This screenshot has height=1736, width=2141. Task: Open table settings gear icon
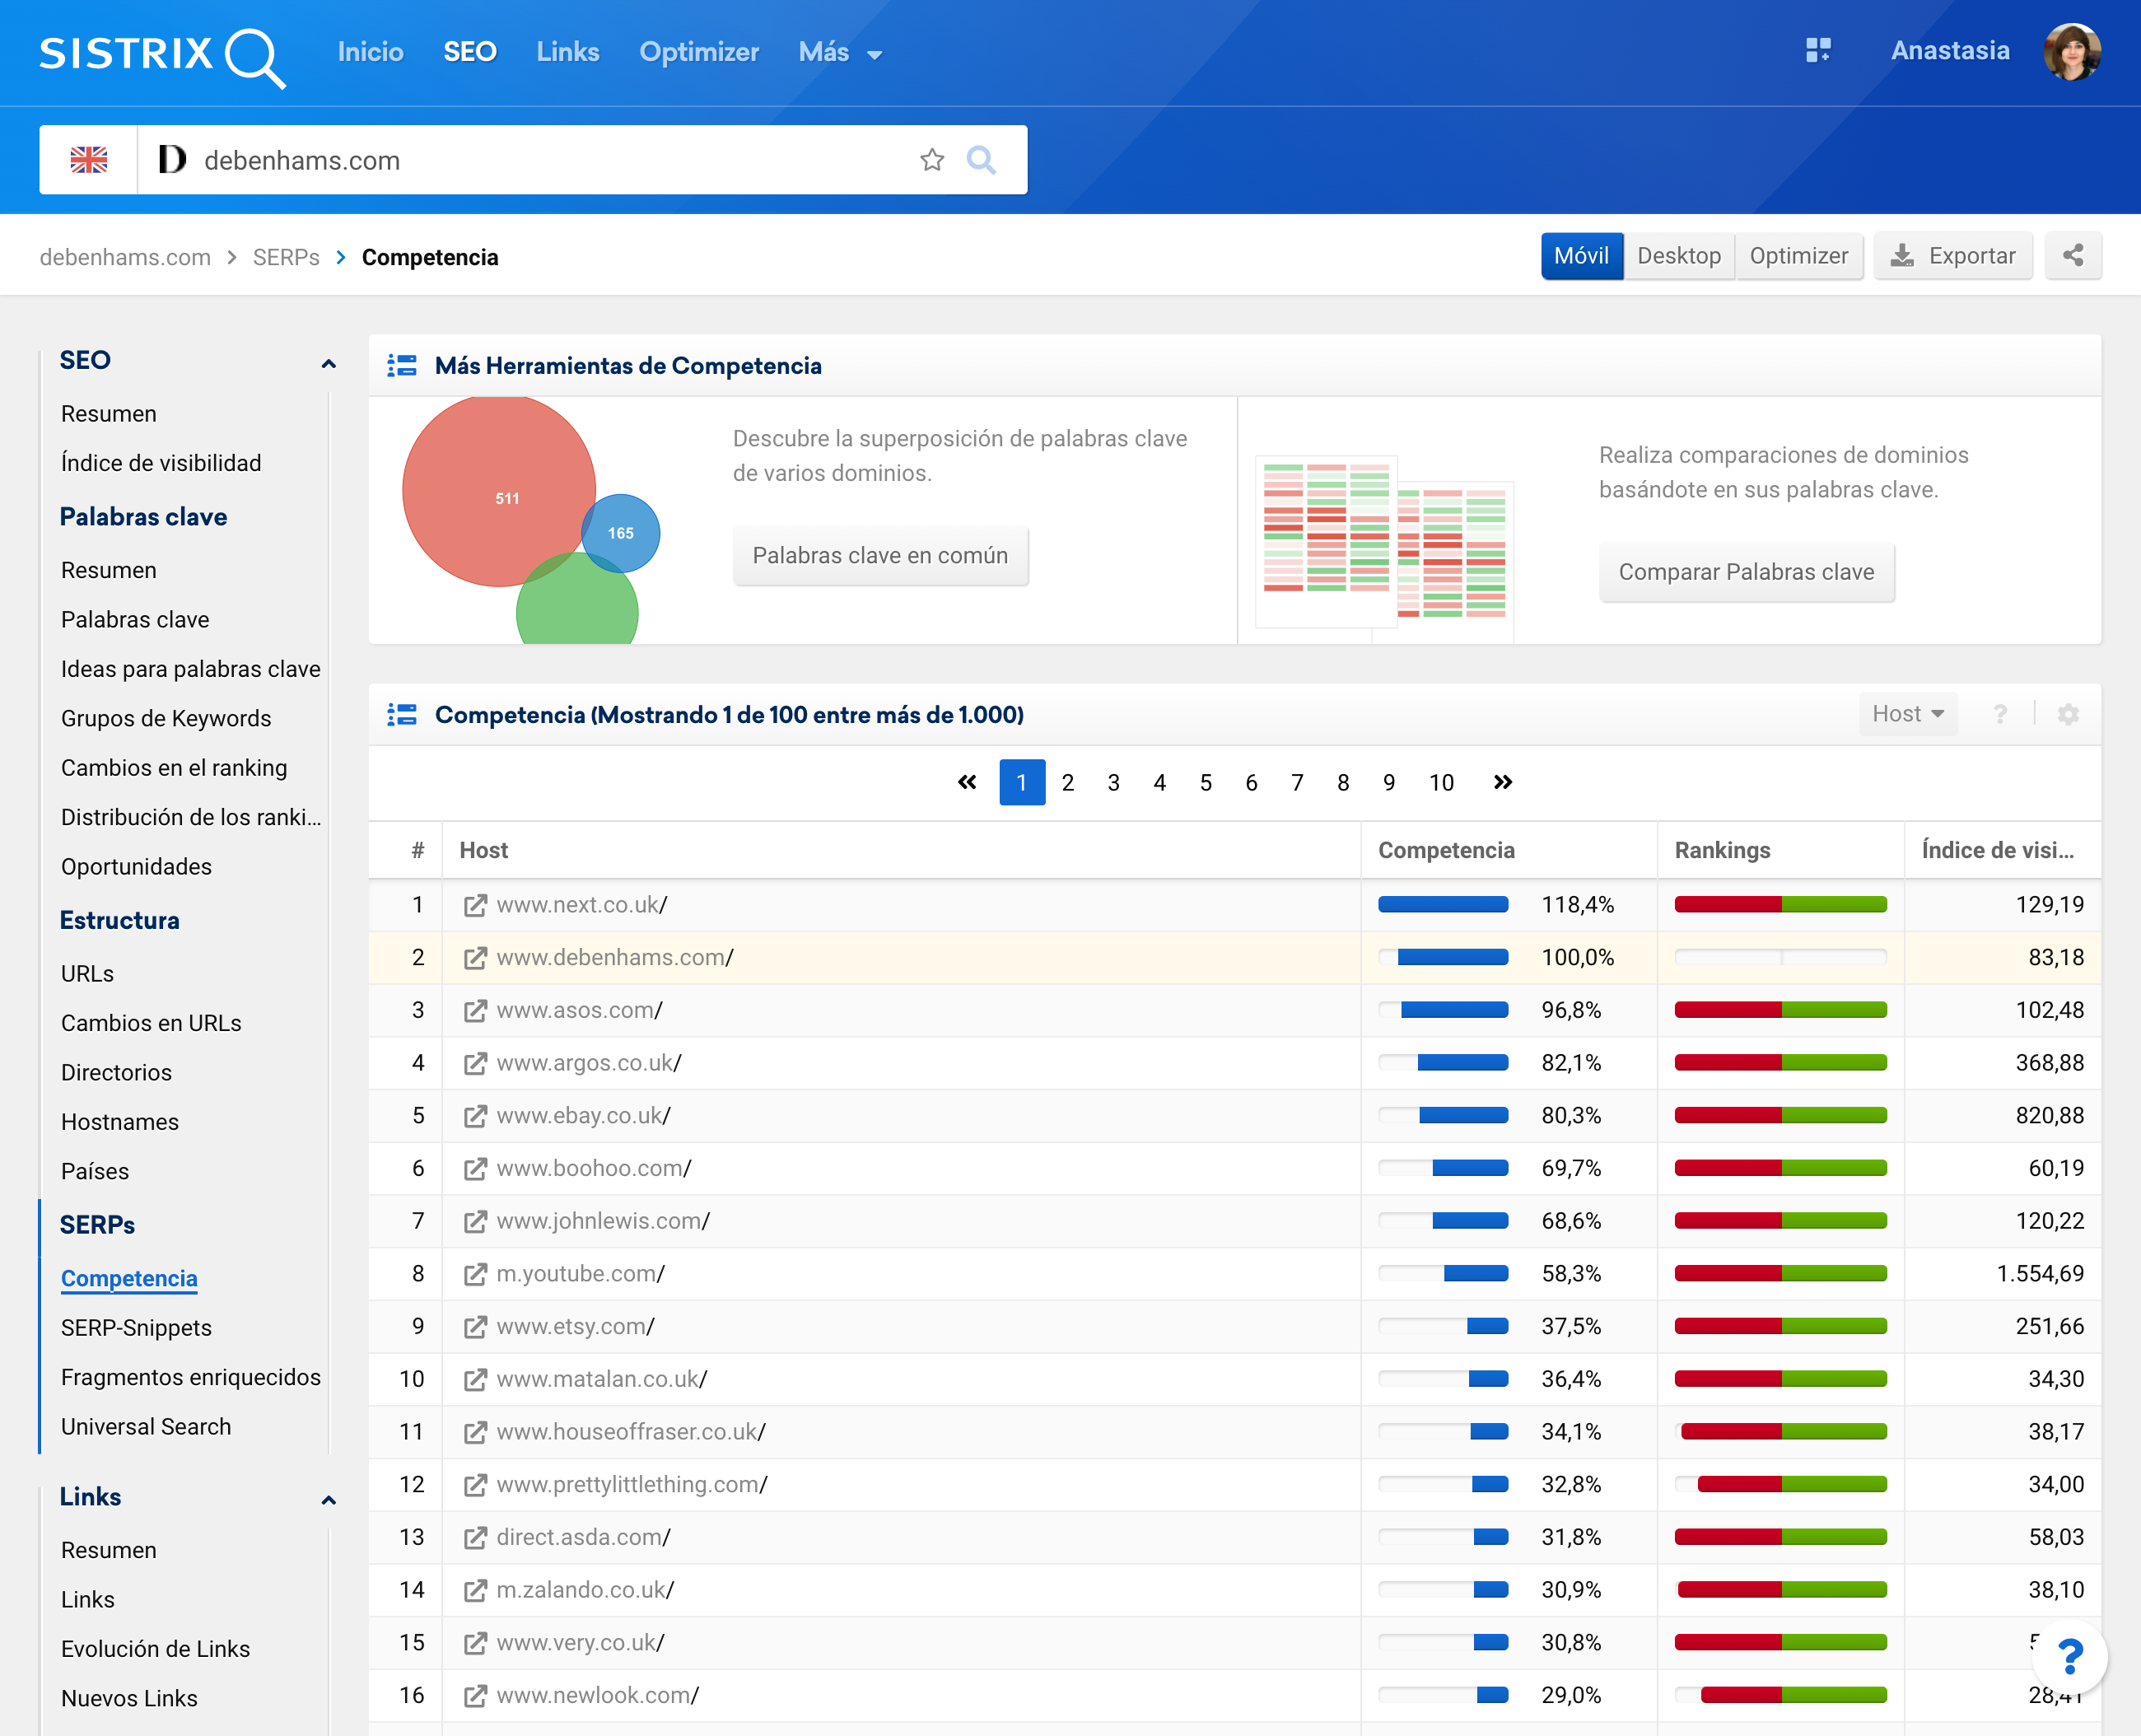(x=2067, y=714)
